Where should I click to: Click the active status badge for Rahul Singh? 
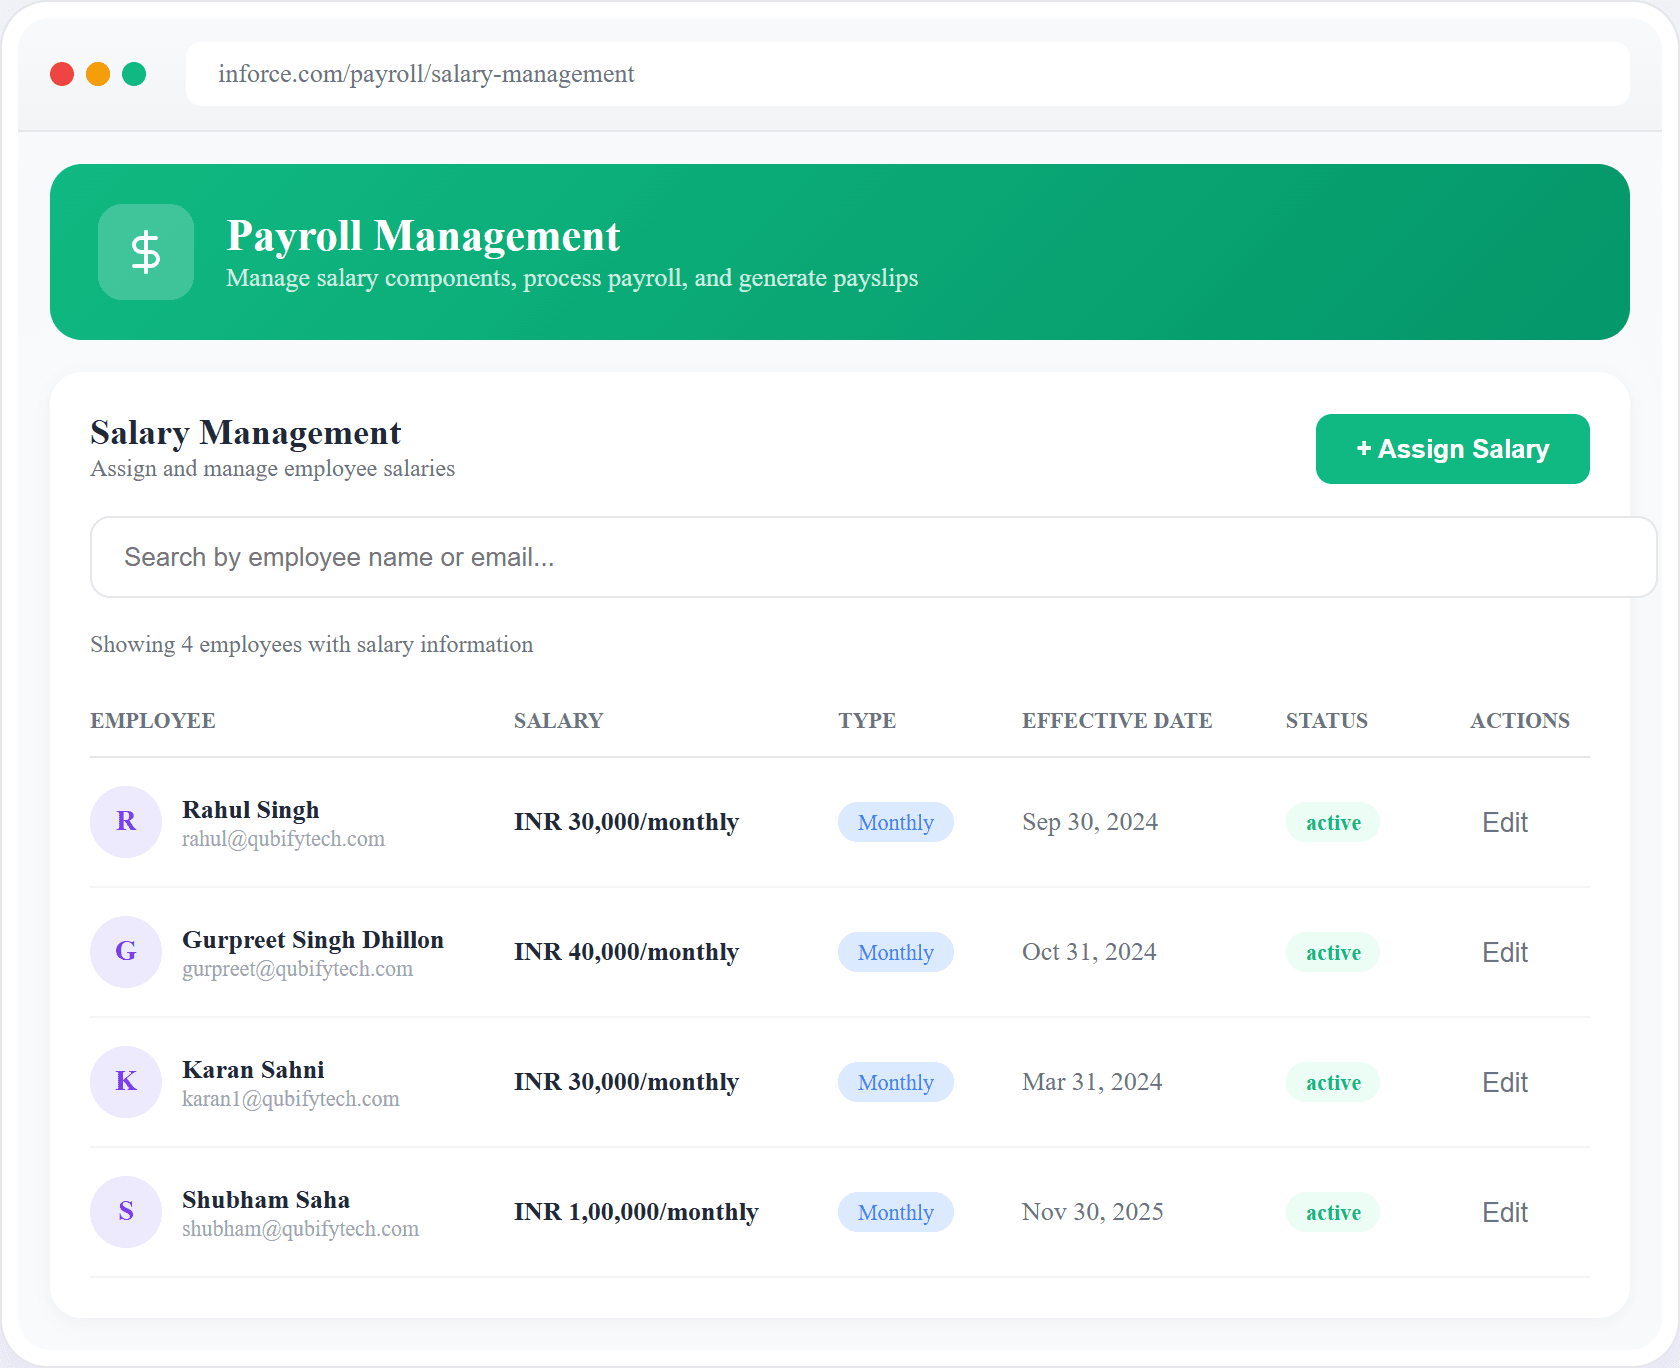[1333, 822]
